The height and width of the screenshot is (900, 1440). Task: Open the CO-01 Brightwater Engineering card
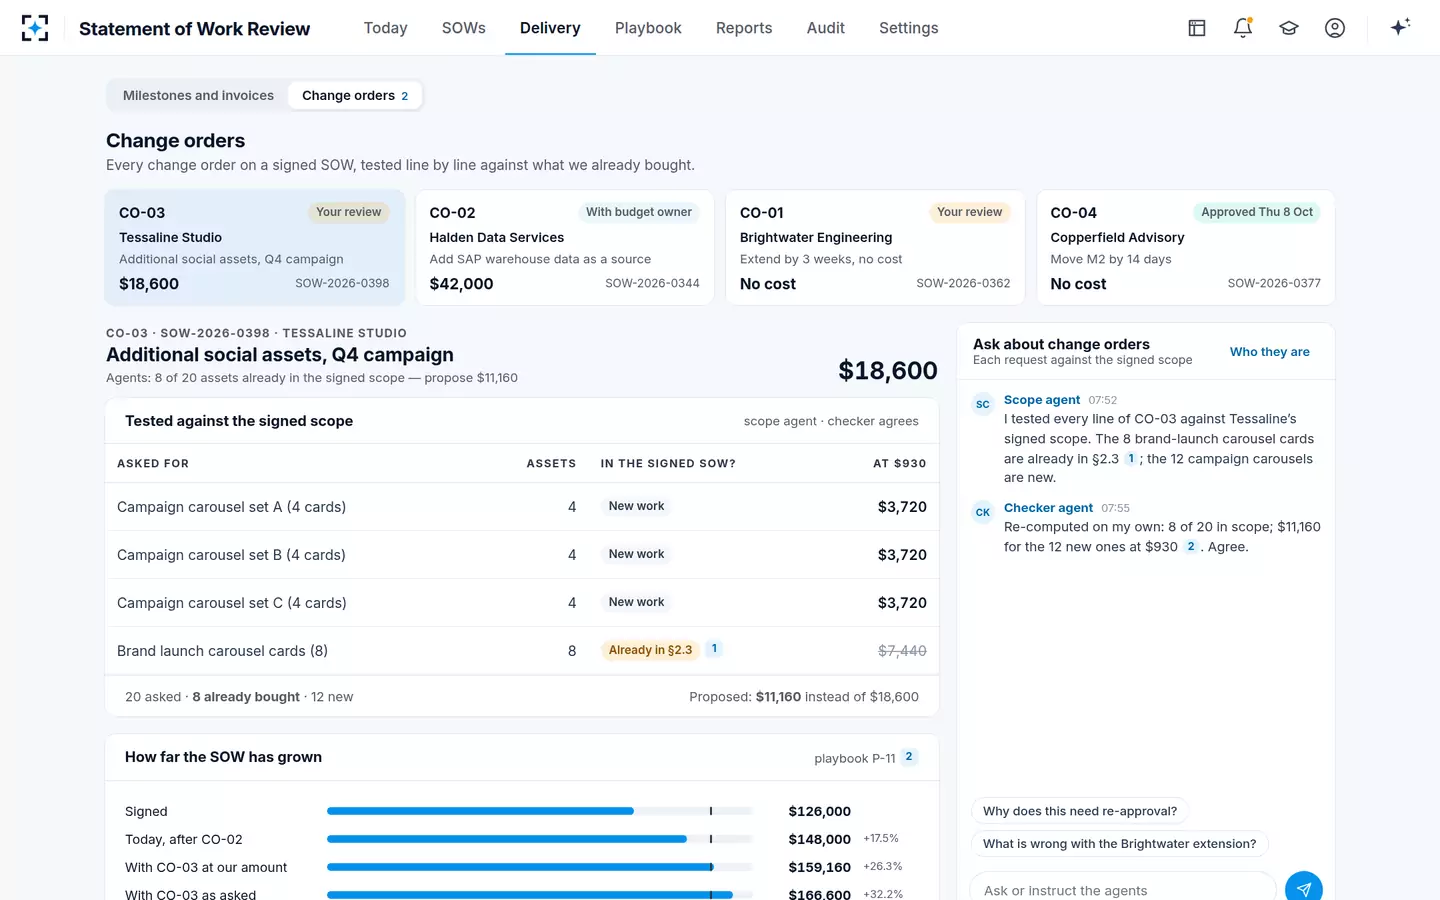(x=875, y=248)
